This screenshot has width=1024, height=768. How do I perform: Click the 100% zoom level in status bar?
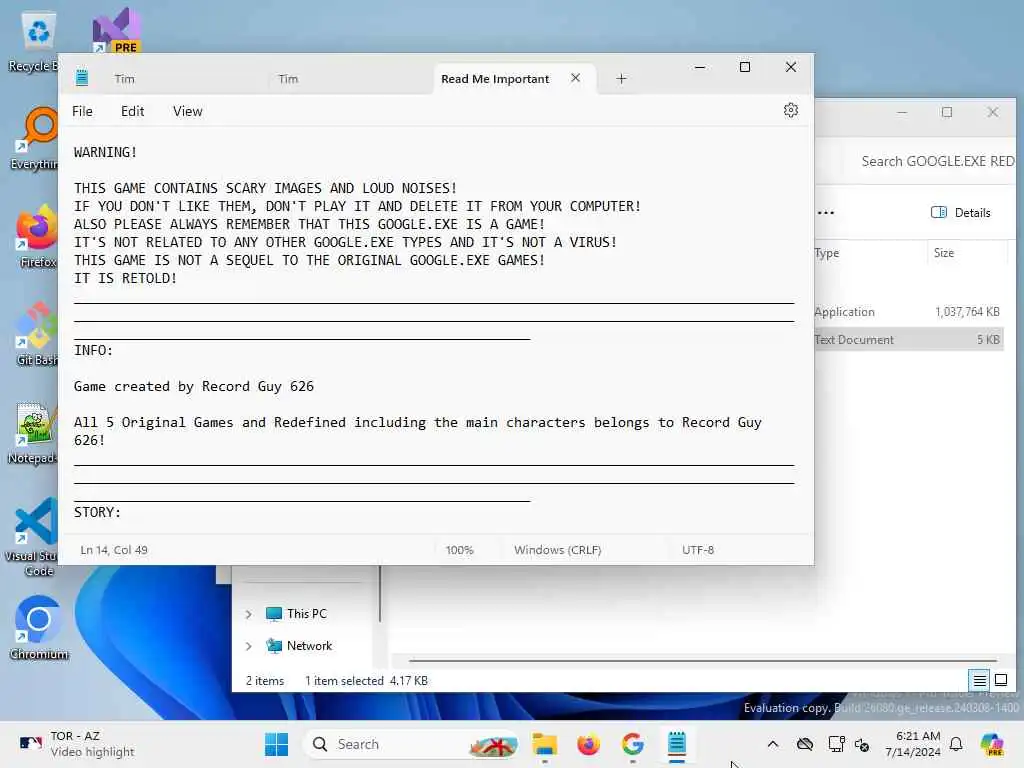(x=460, y=550)
